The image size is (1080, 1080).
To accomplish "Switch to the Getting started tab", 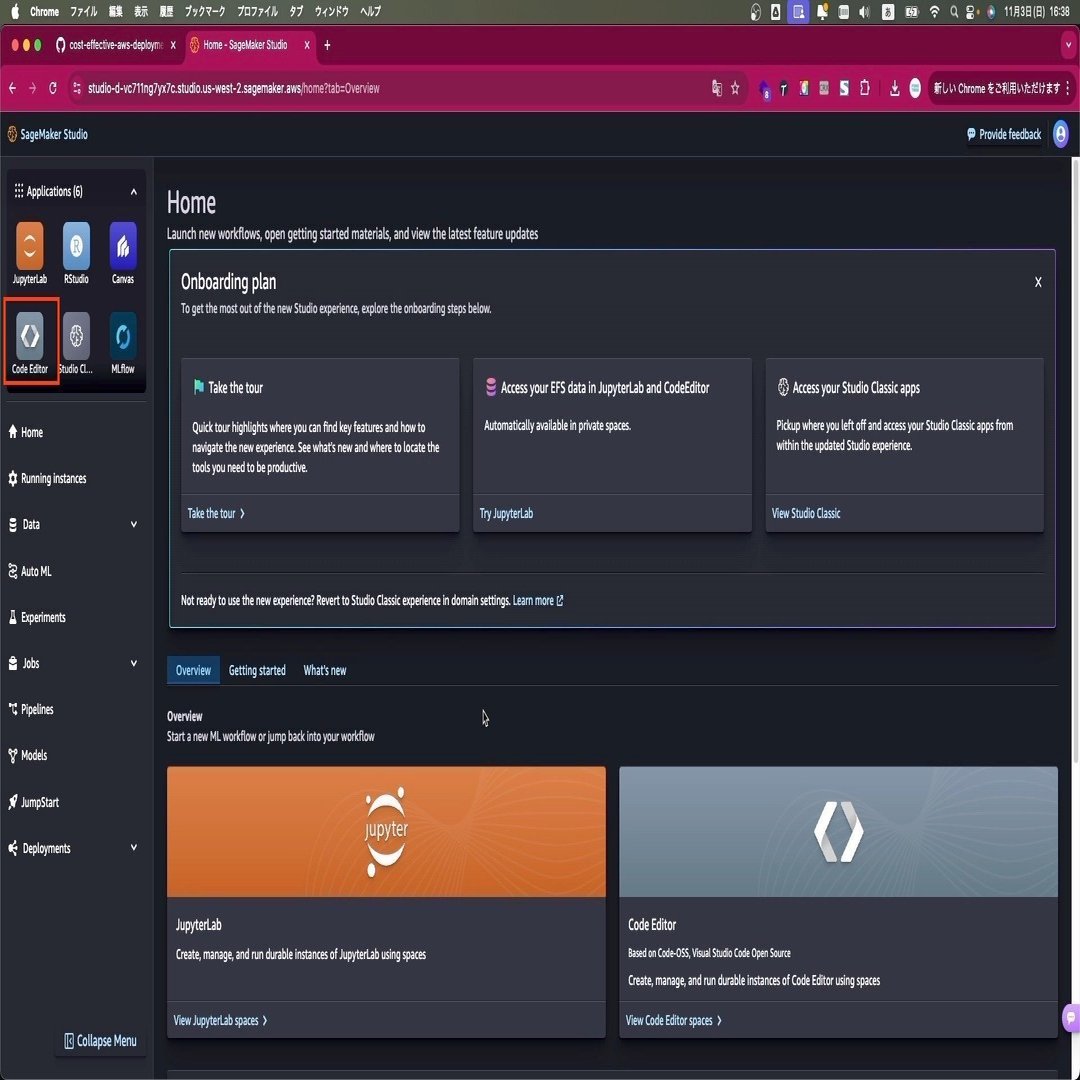I will coord(257,670).
